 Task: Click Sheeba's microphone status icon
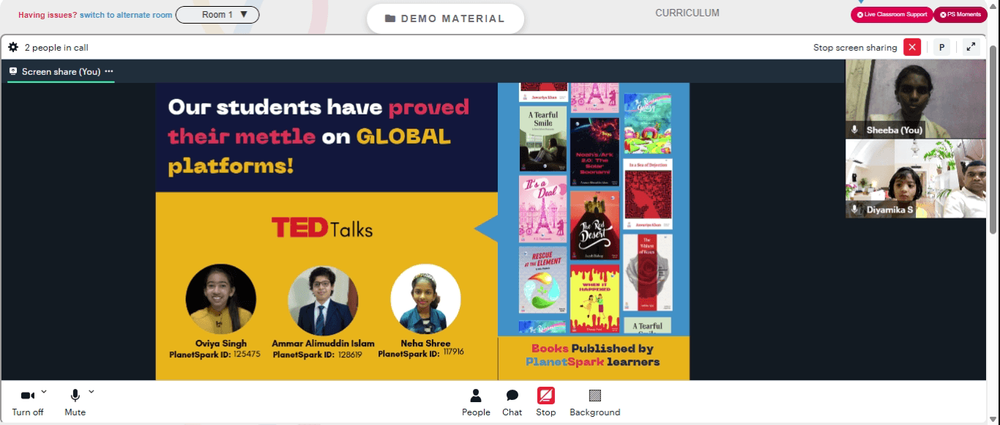[x=855, y=130]
